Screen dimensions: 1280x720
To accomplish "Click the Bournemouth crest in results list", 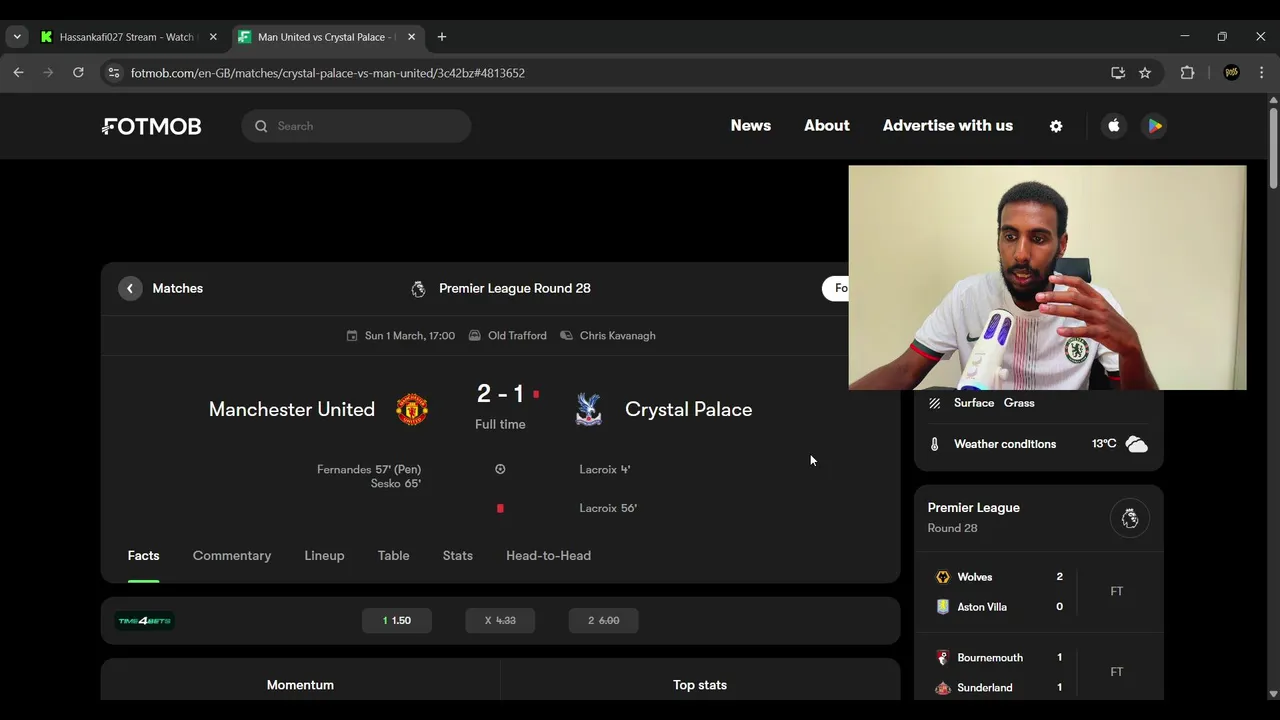I will tap(942, 658).
